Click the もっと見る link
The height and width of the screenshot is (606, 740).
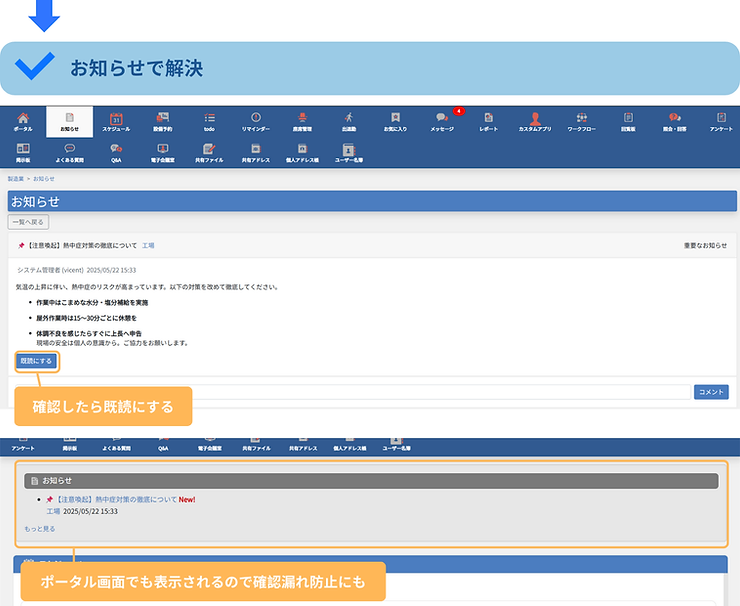[40, 528]
